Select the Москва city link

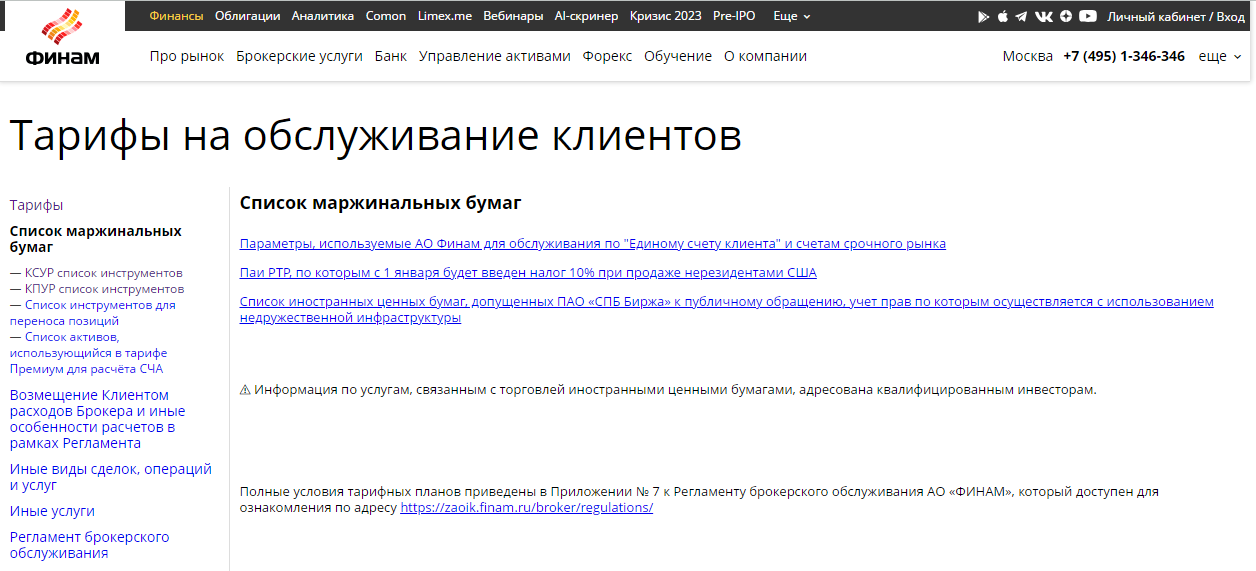(1028, 56)
